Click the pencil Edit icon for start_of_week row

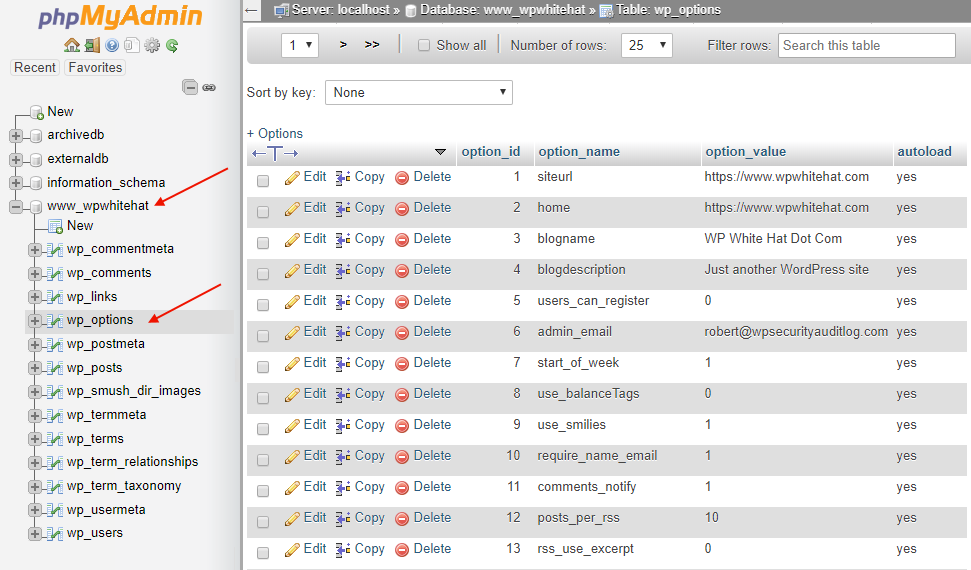[x=292, y=364]
